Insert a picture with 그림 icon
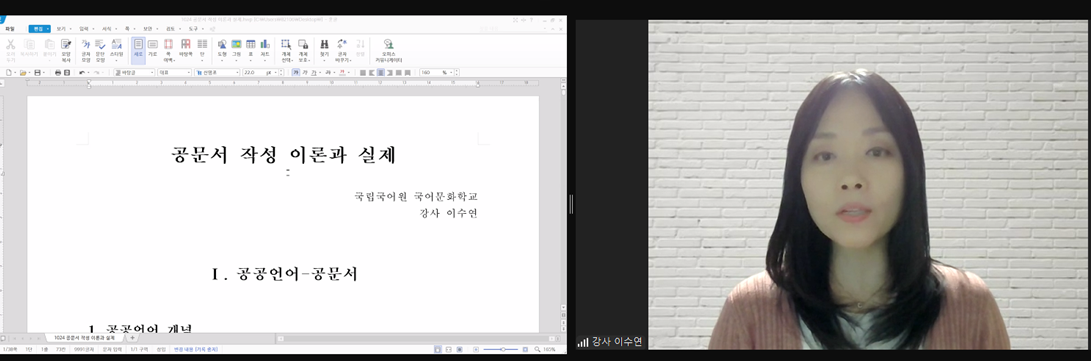This screenshot has height=361, width=1091. pyautogui.click(x=236, y=49)
